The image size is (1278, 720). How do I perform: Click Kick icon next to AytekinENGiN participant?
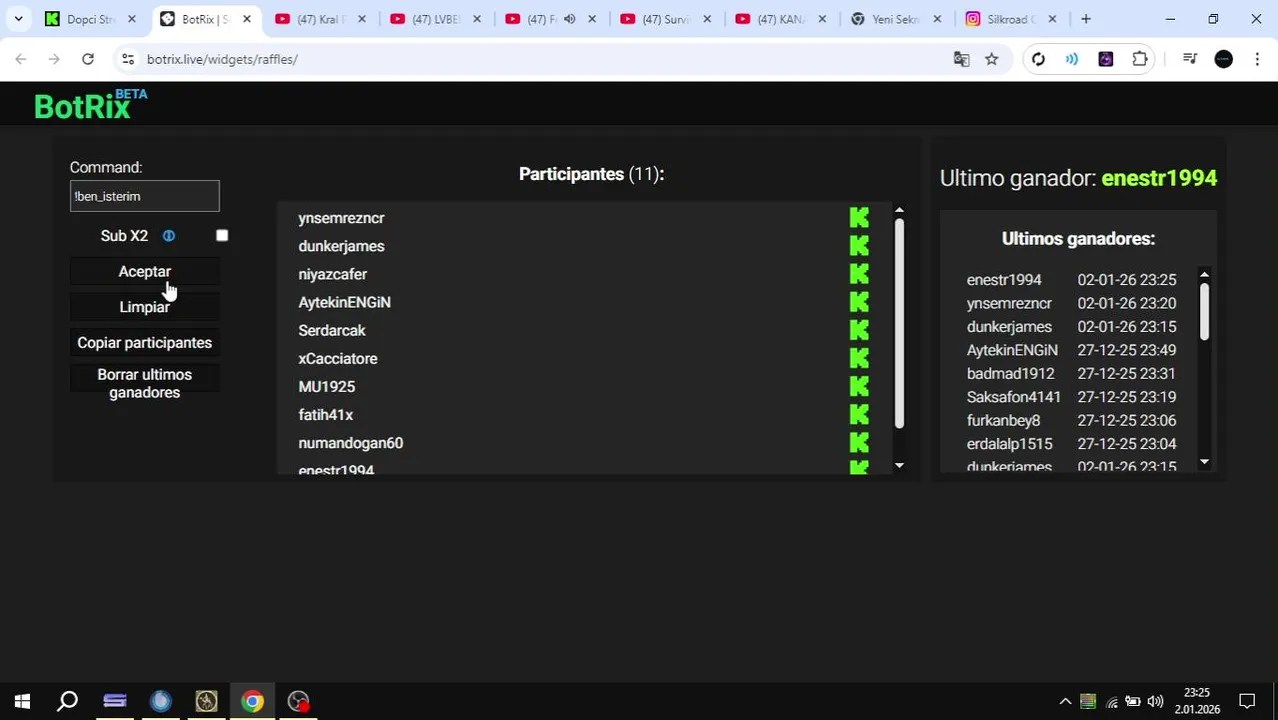pos(859,302)
